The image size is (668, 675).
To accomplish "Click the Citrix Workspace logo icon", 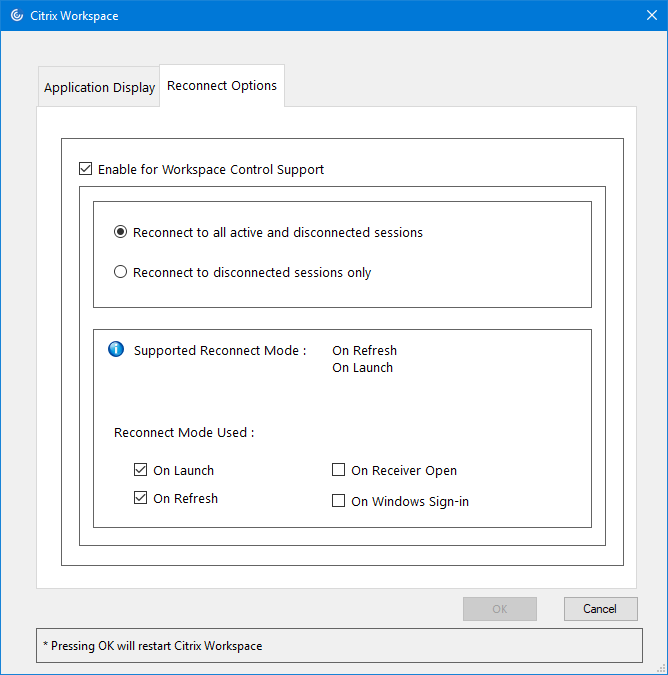I will 17,15.
